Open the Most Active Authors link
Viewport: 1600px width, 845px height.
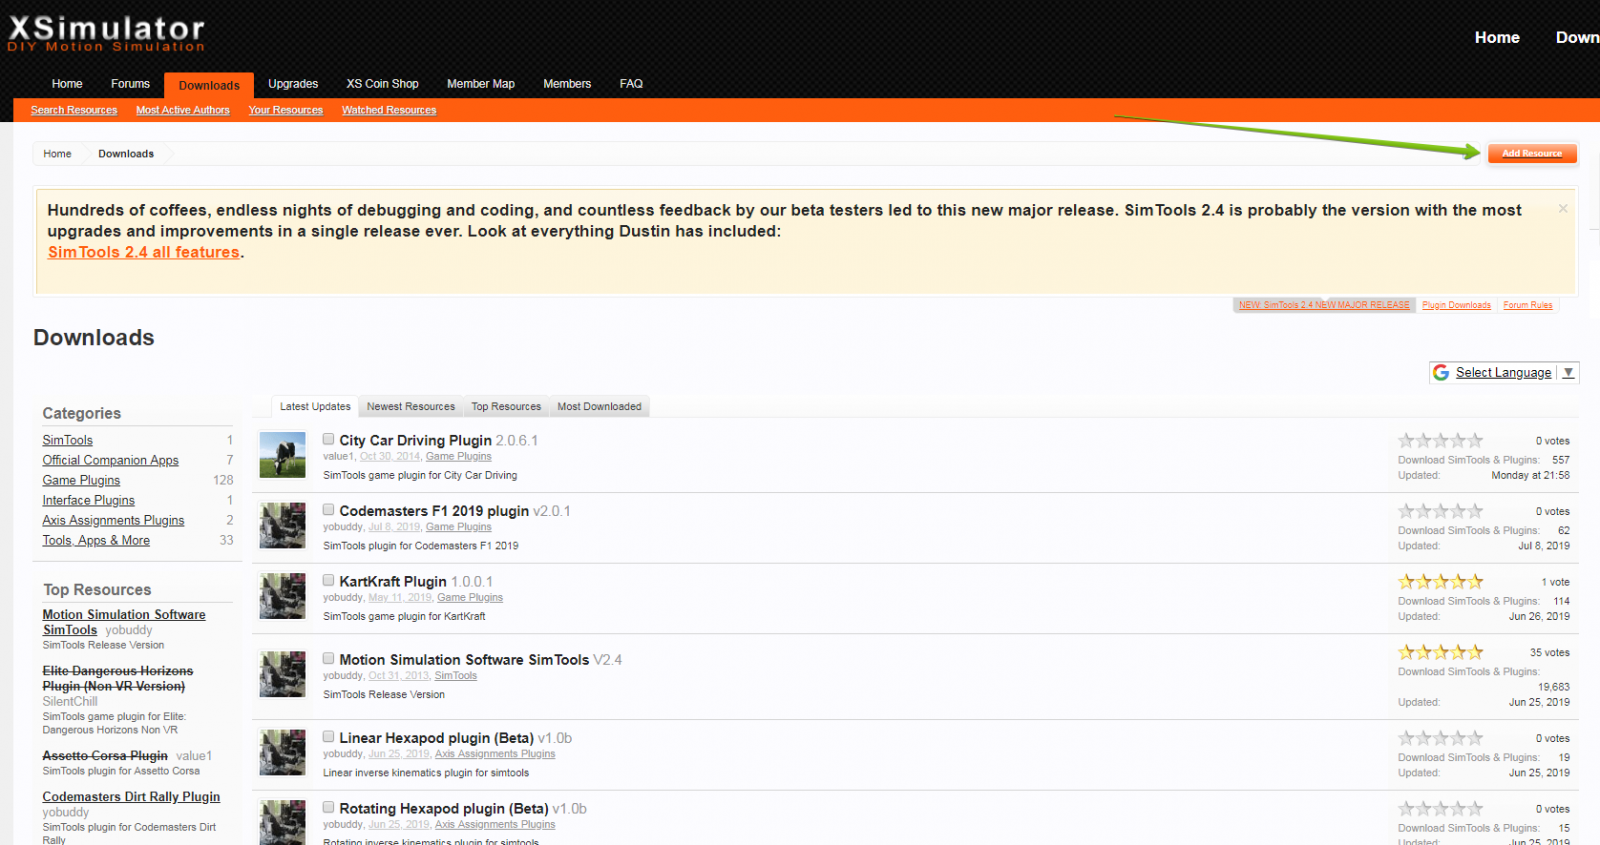[x=183, y=110]
